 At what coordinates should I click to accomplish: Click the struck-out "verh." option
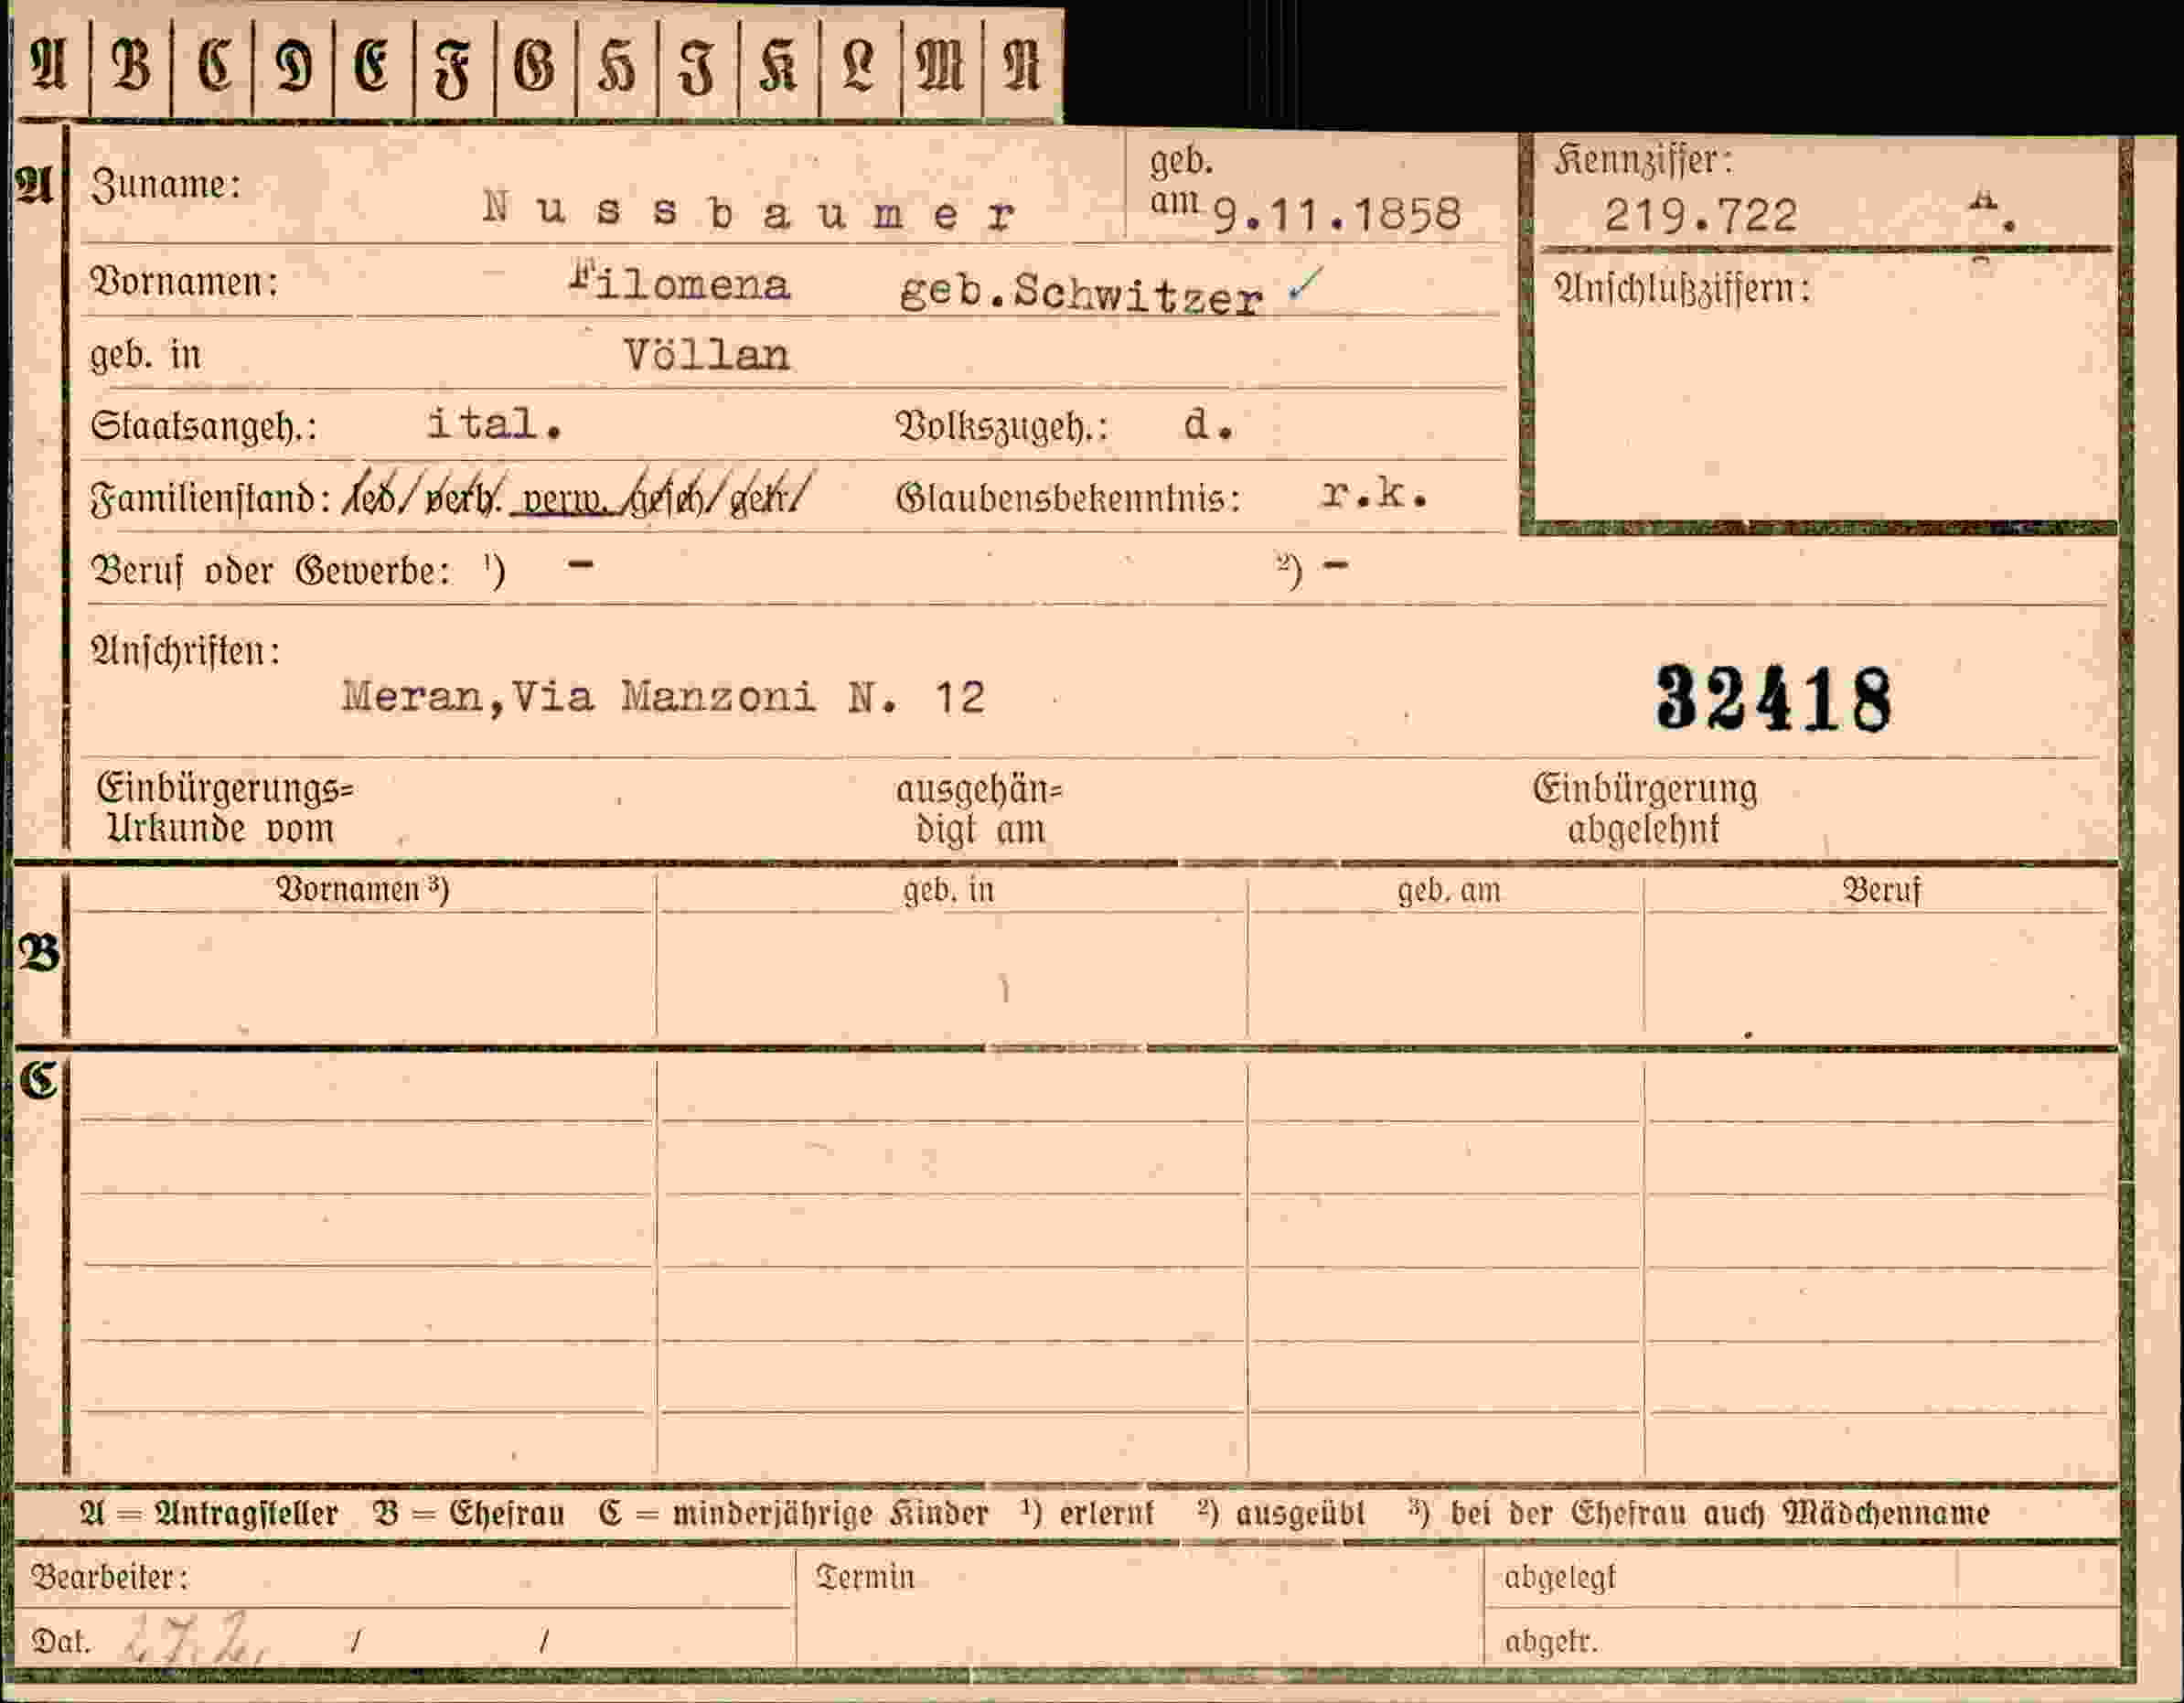tap(462, 497)
